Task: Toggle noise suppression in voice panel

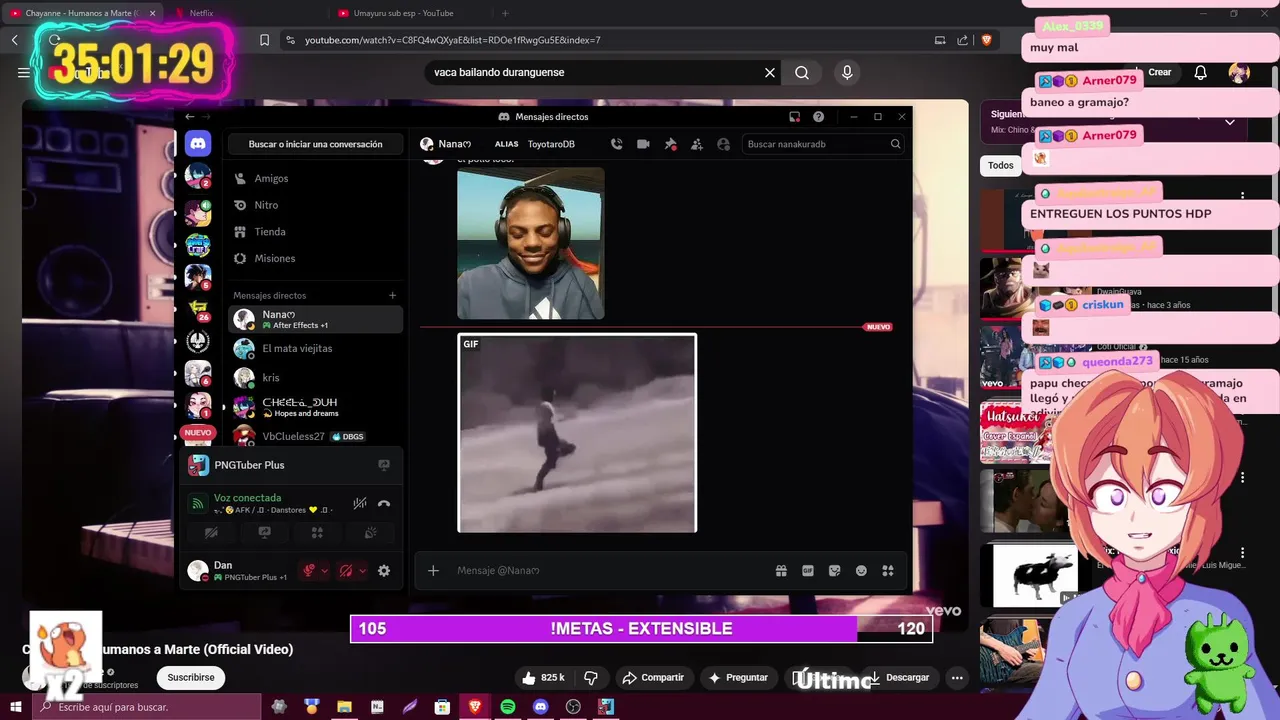Action: click(360, 504)
